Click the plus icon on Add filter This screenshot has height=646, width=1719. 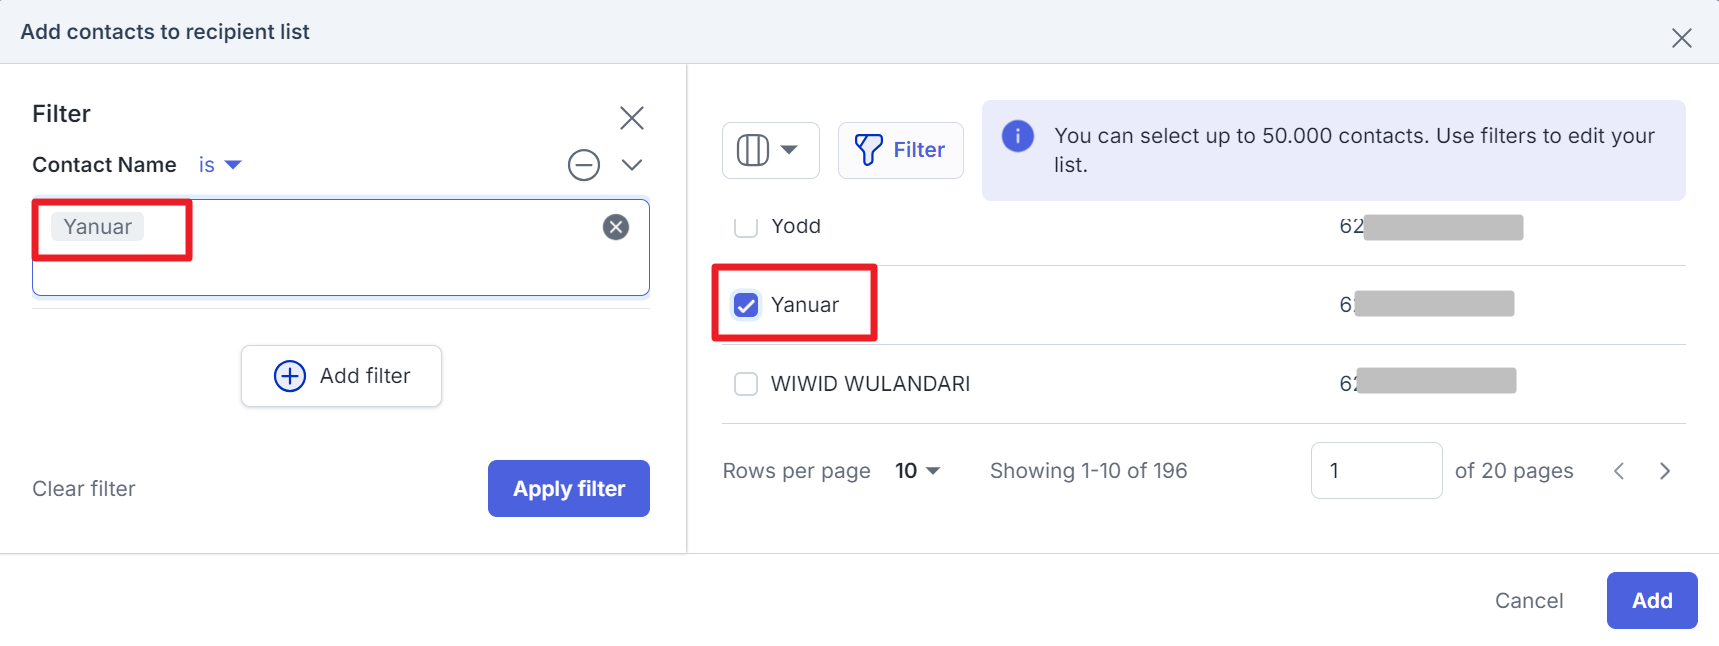coord(290,376)
